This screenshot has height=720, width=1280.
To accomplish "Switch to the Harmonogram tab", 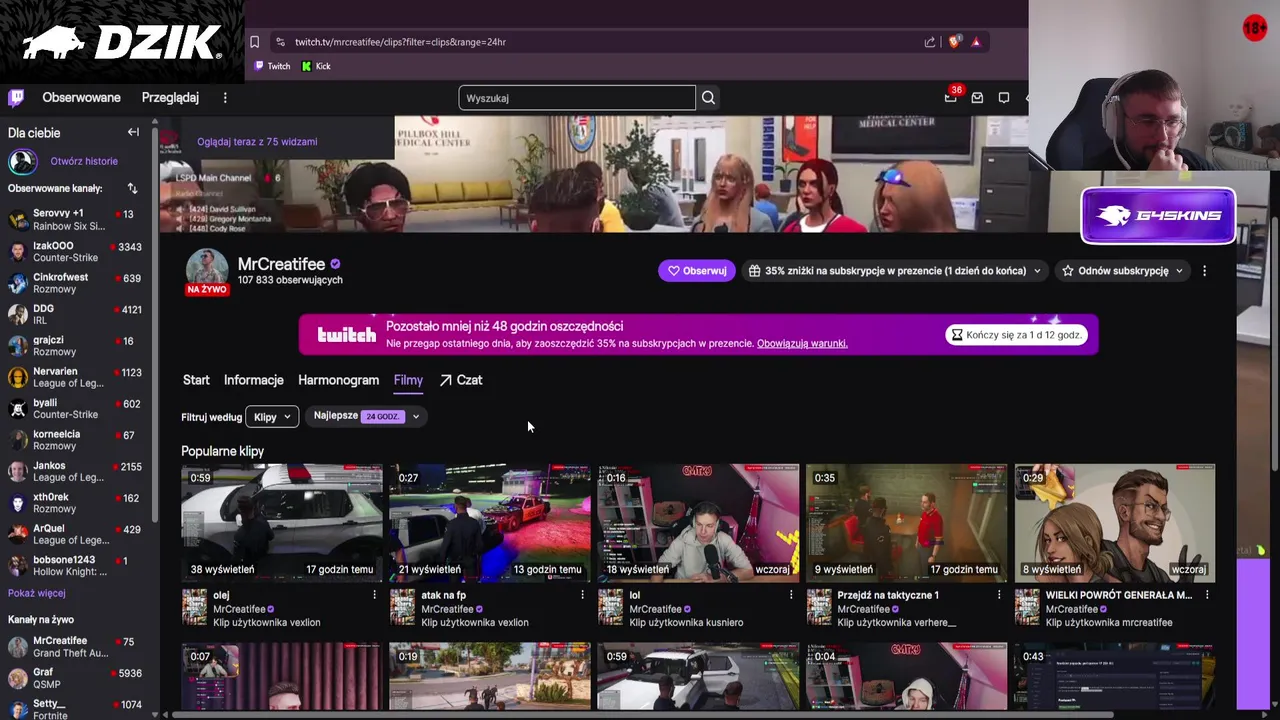I will (338, 380).
